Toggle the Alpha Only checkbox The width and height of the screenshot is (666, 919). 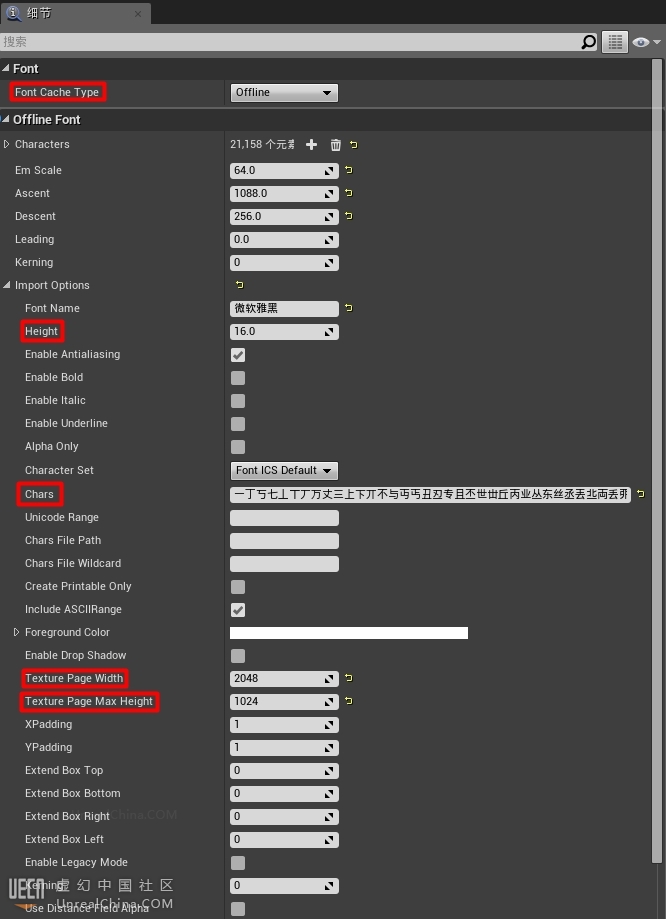(x=237, y=447)
